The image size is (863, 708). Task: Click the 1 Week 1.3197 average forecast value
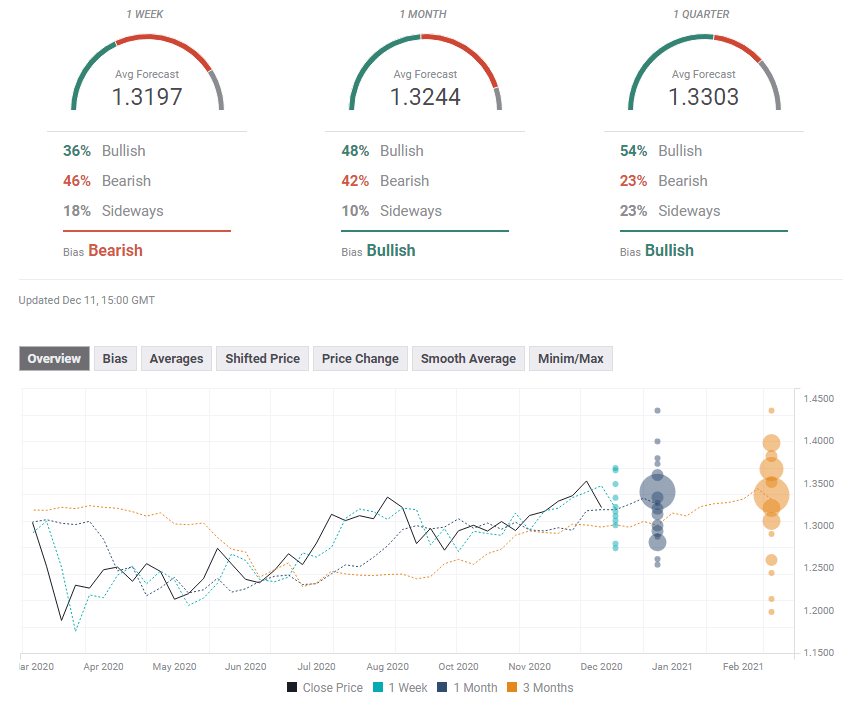point(147,98)
